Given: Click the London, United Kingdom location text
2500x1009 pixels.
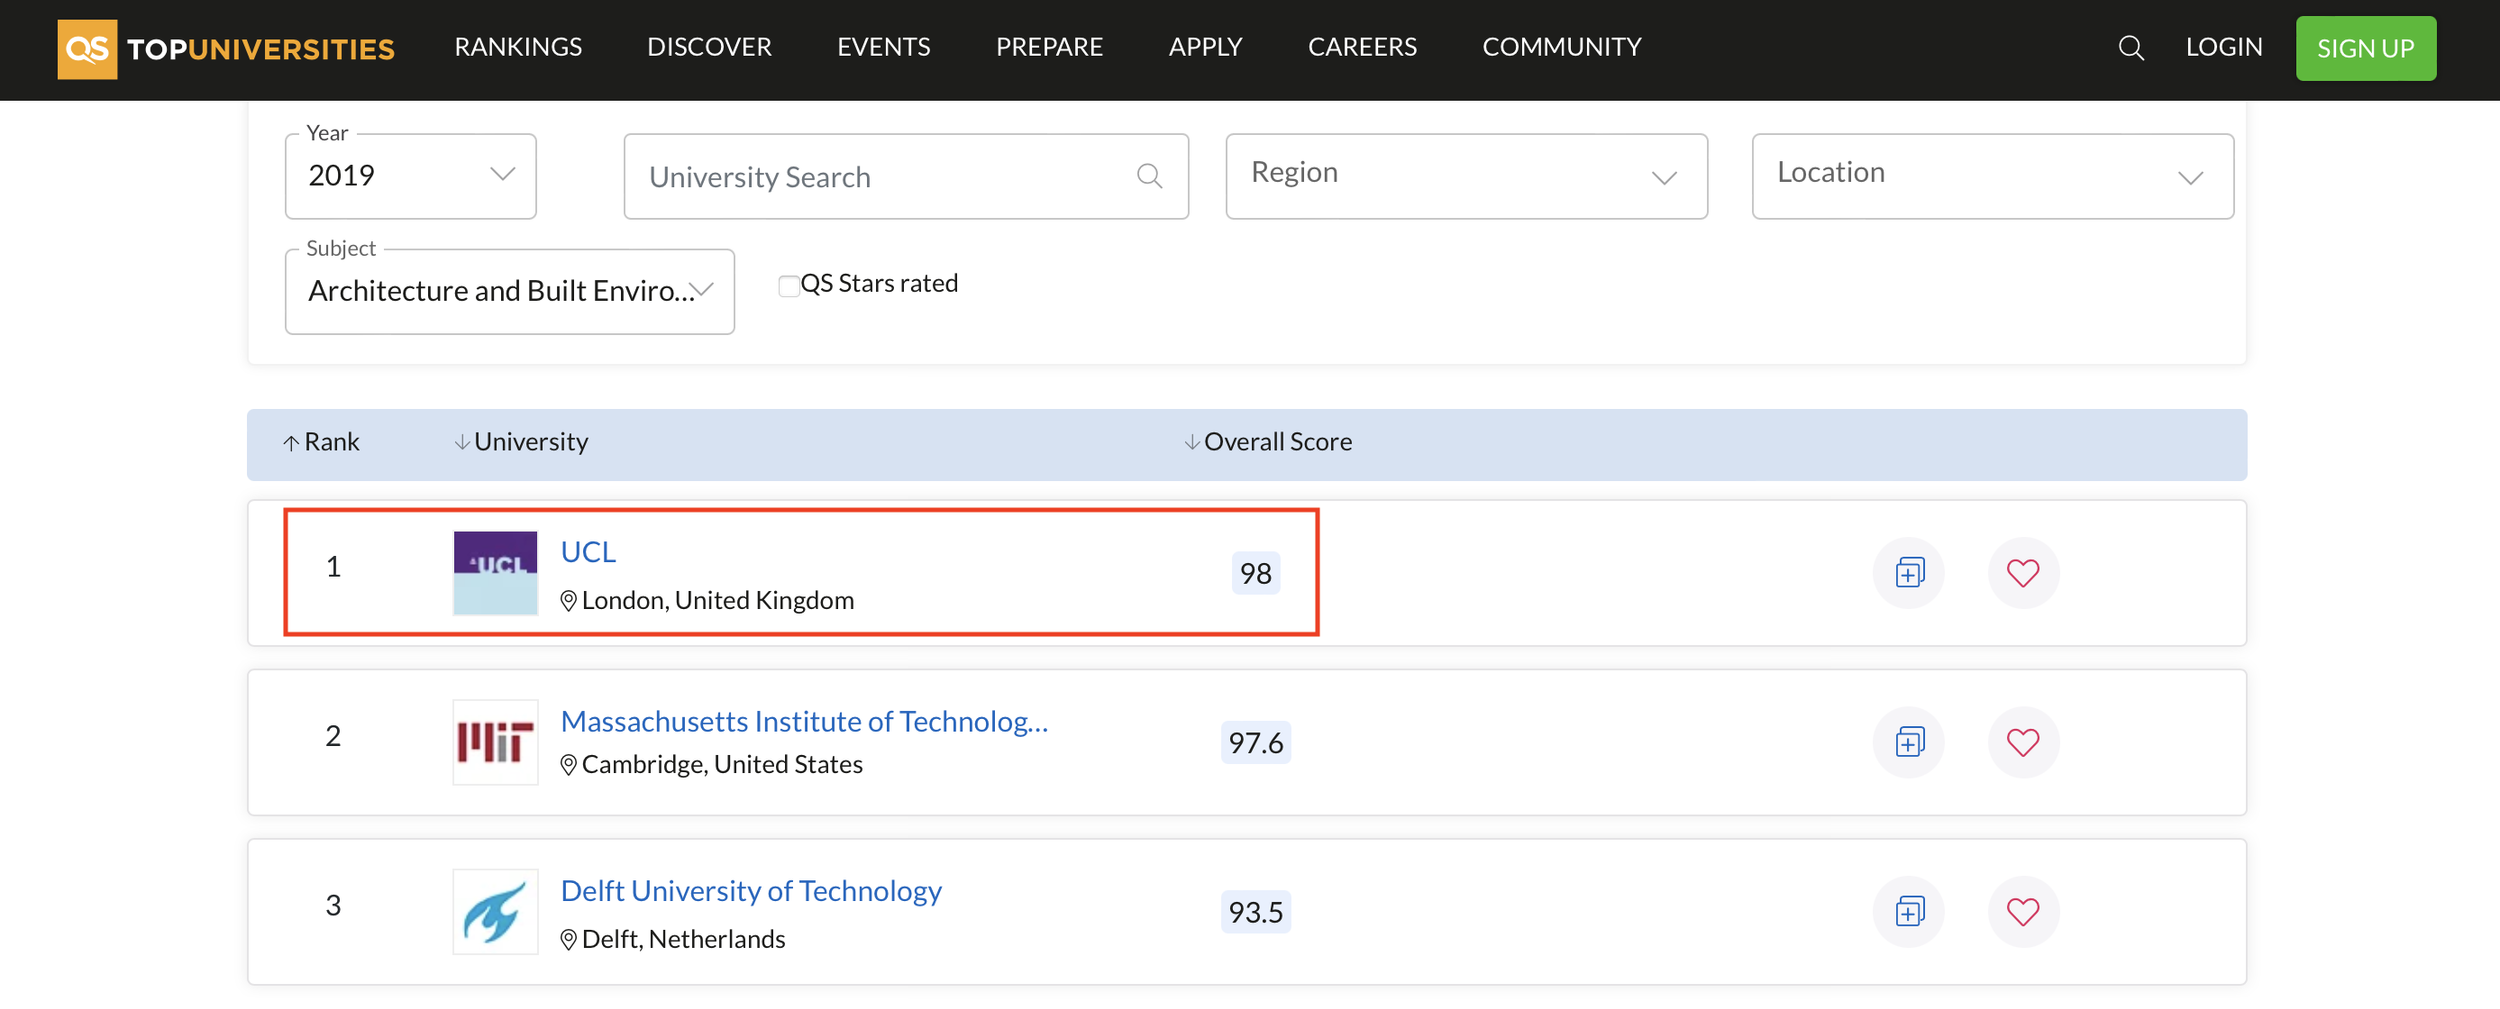Looking at the screenshot, I should click(718, 601).
